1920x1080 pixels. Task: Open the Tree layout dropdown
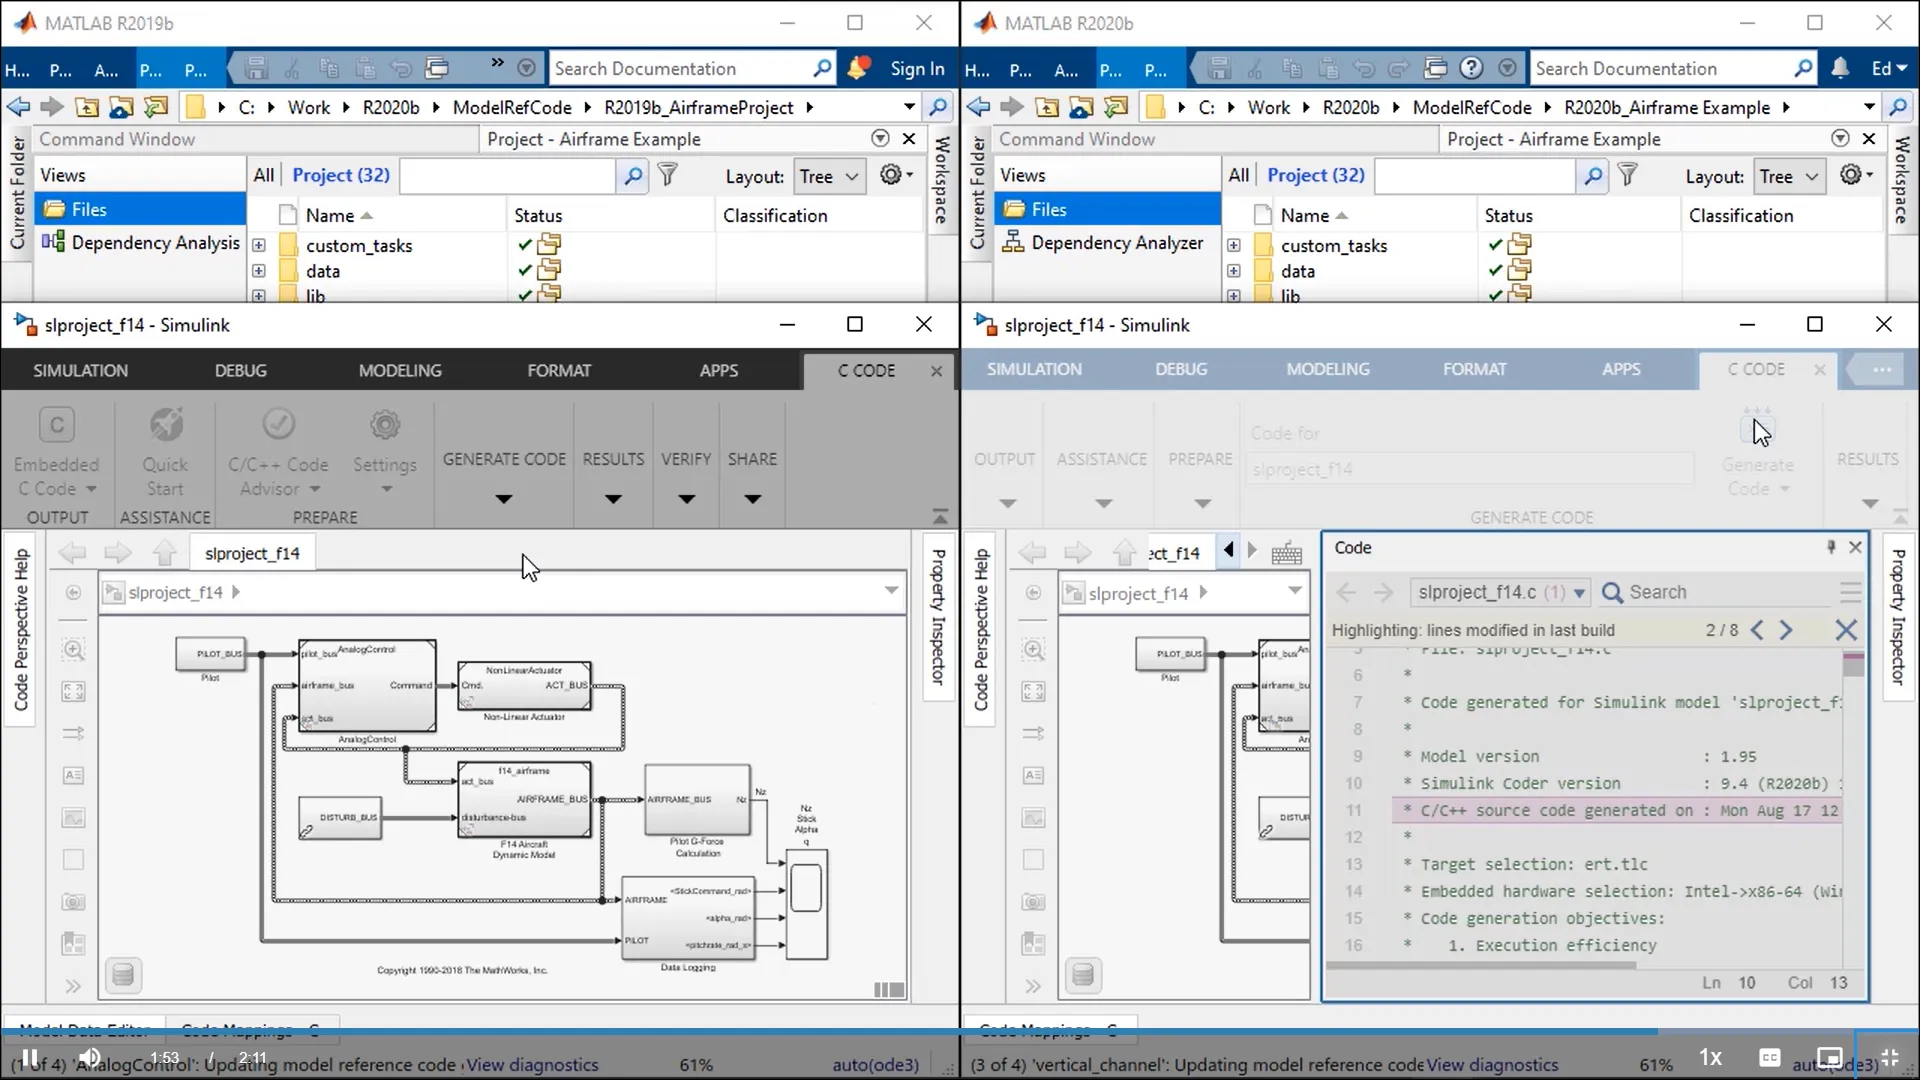(x=828, y=176)
